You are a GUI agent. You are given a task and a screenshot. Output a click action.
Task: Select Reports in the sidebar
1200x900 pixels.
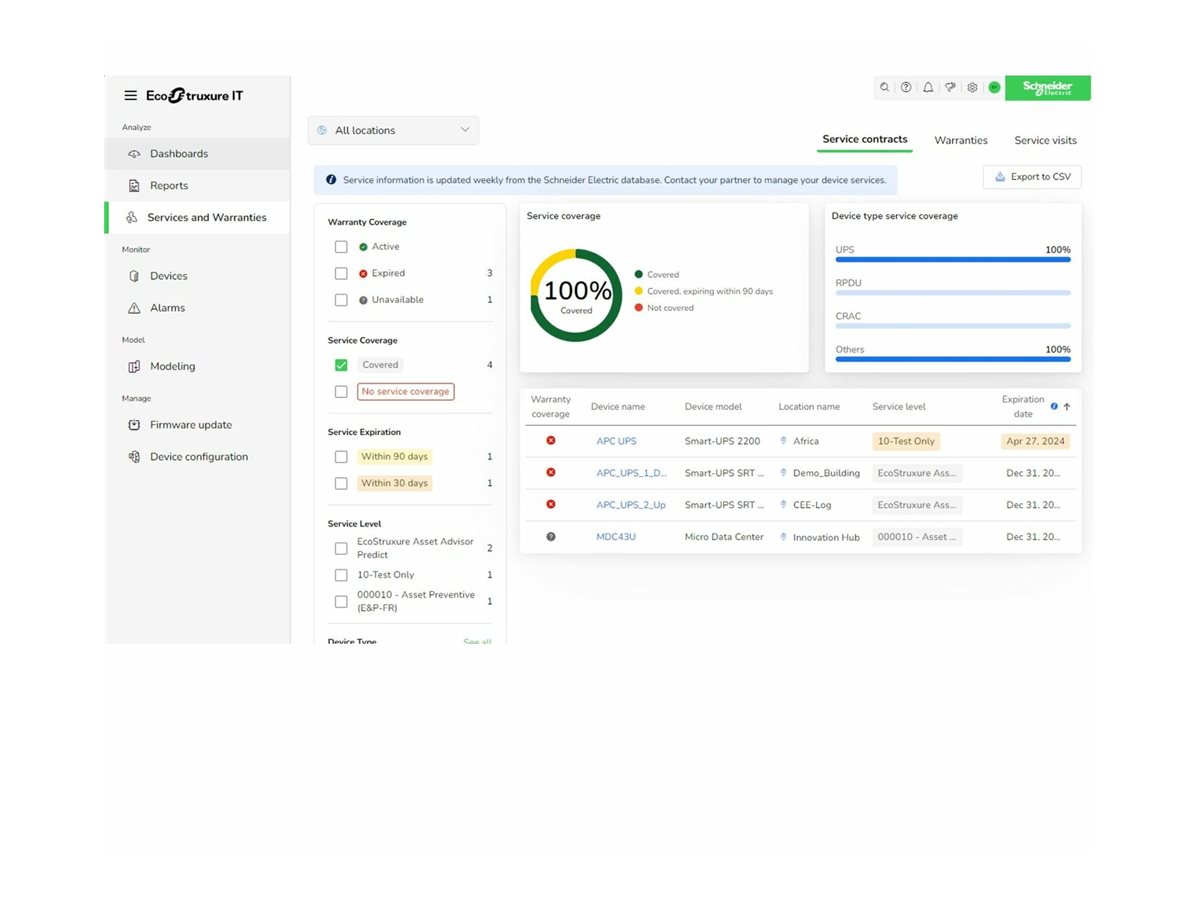pos(168,185)
